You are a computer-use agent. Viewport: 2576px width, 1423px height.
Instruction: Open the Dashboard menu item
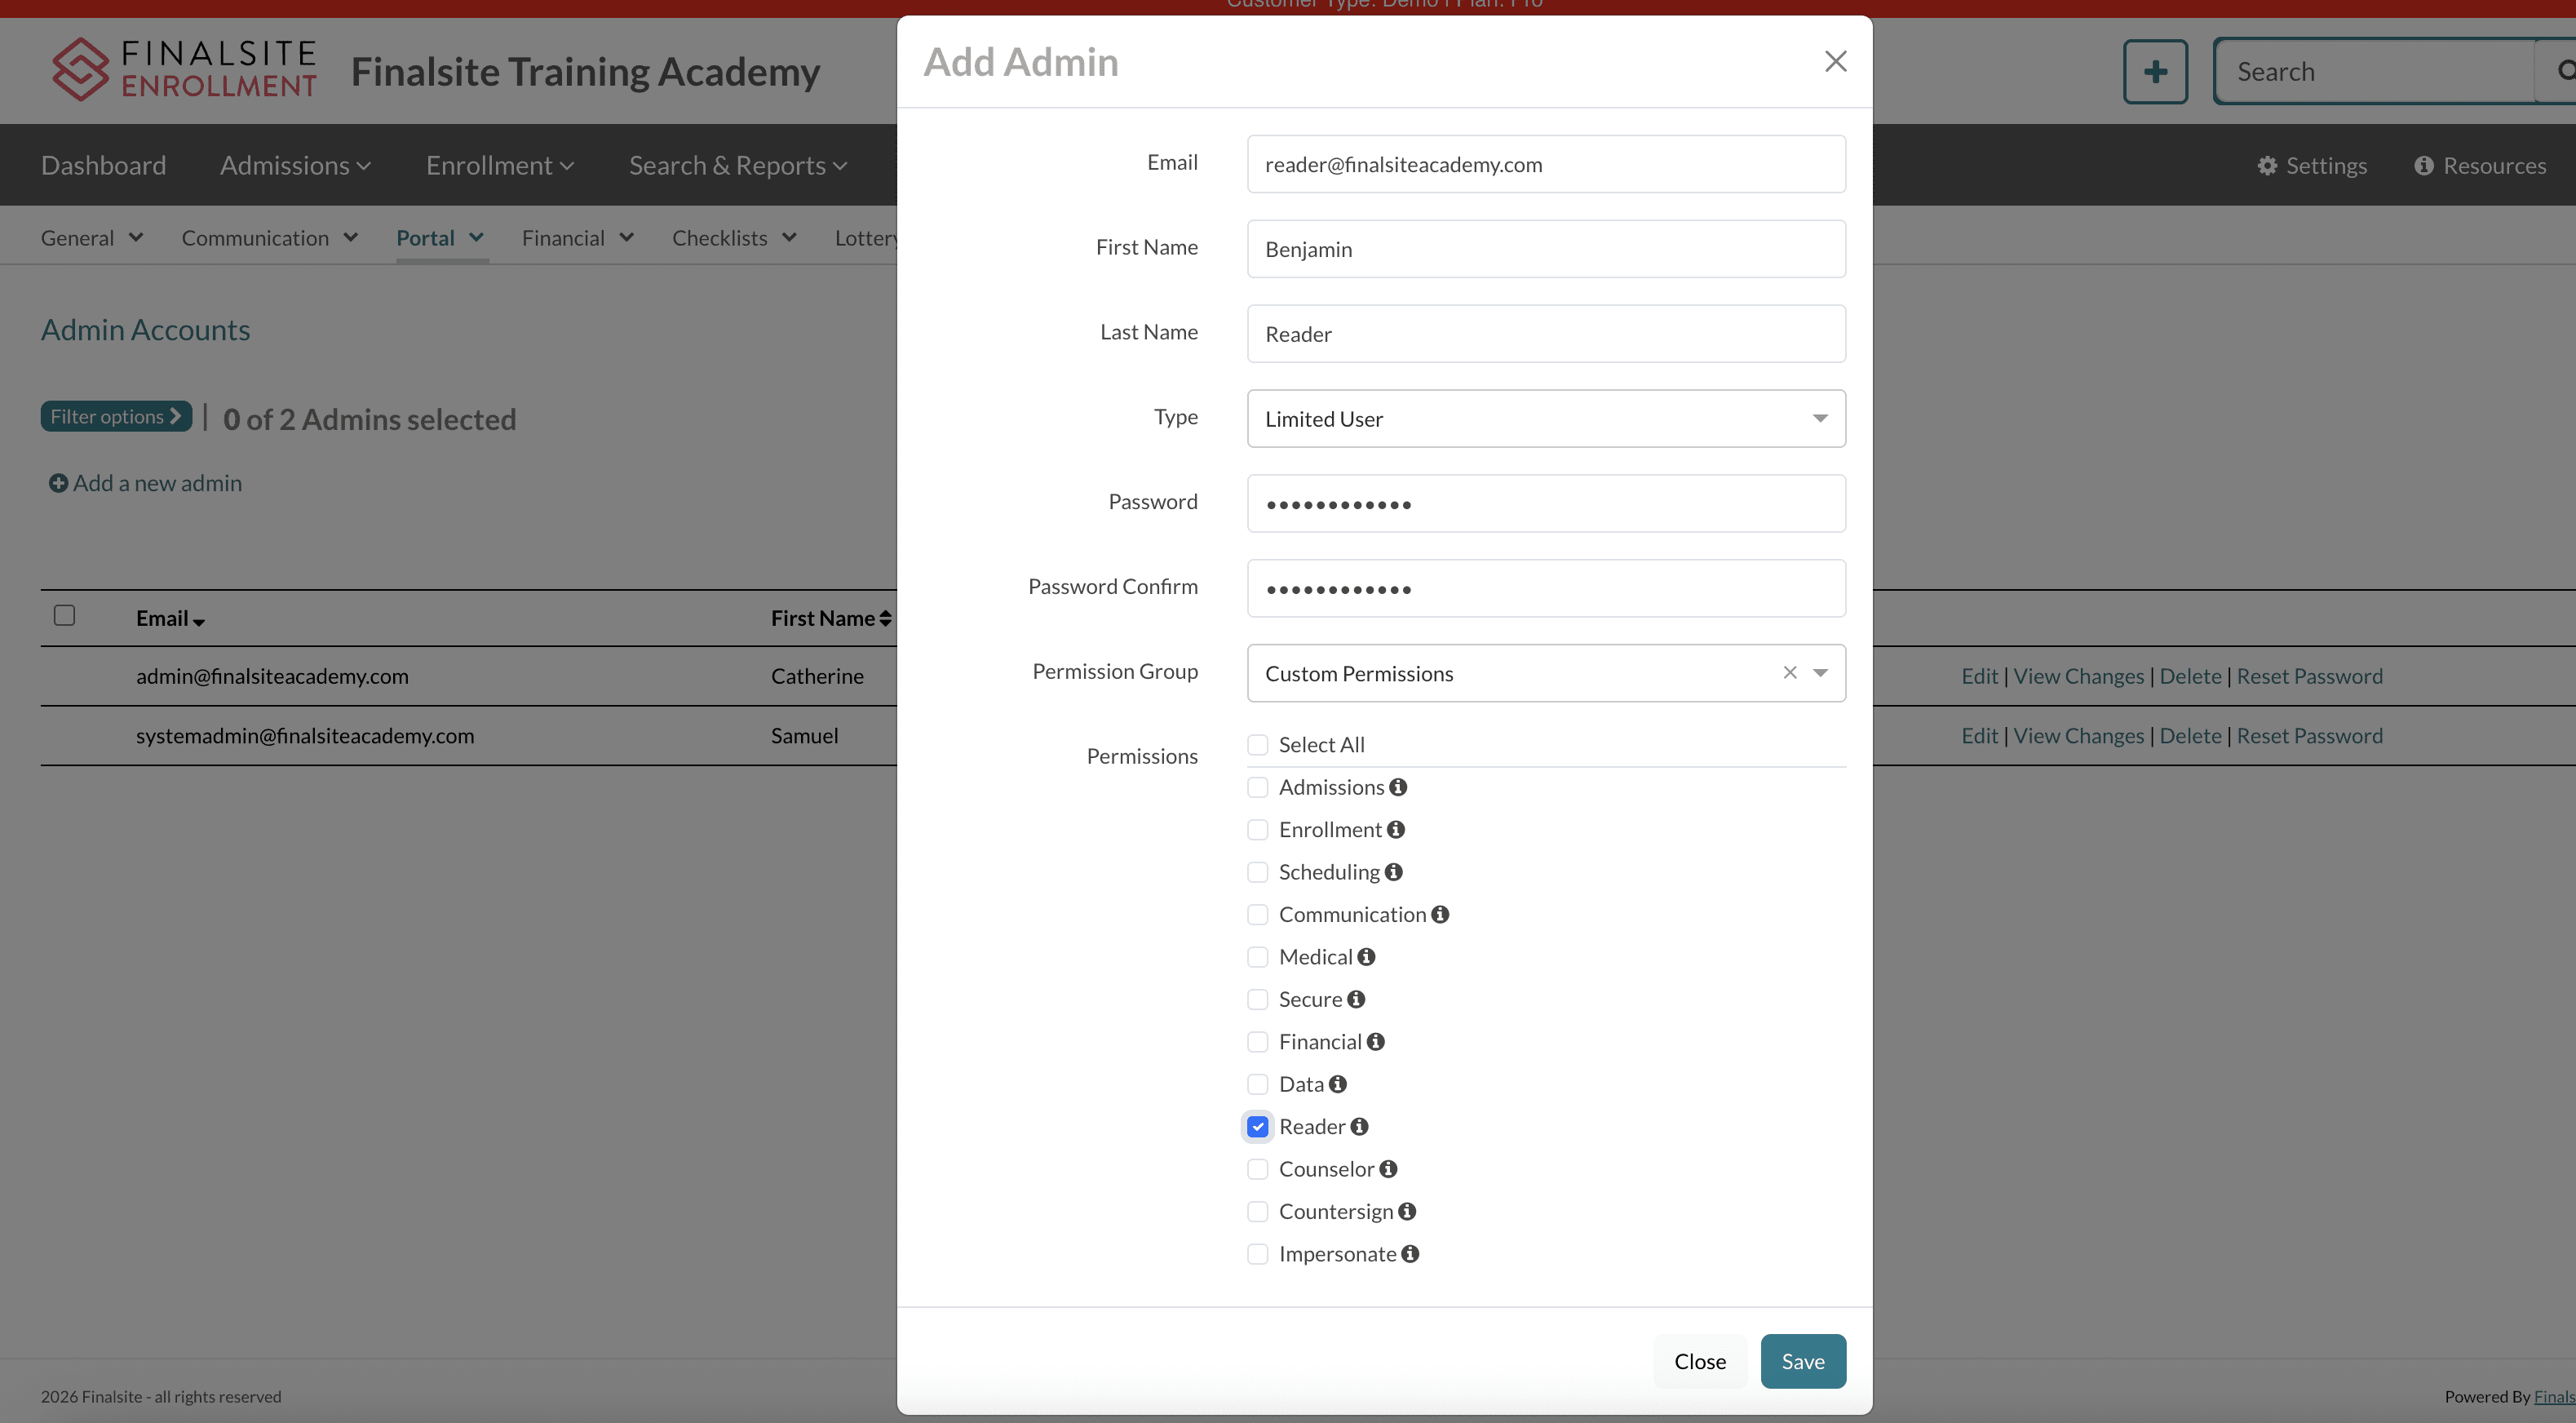coord(103,165)
